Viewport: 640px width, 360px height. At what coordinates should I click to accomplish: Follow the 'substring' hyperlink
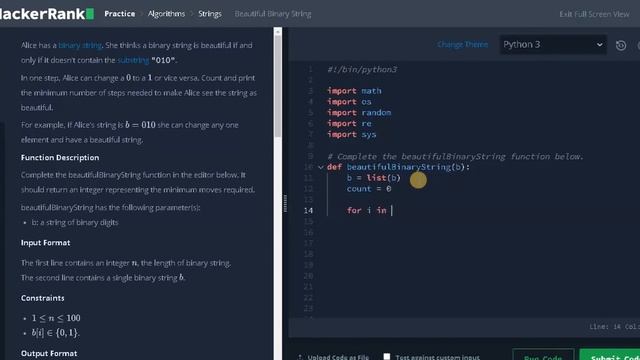[x=133, y=60]
